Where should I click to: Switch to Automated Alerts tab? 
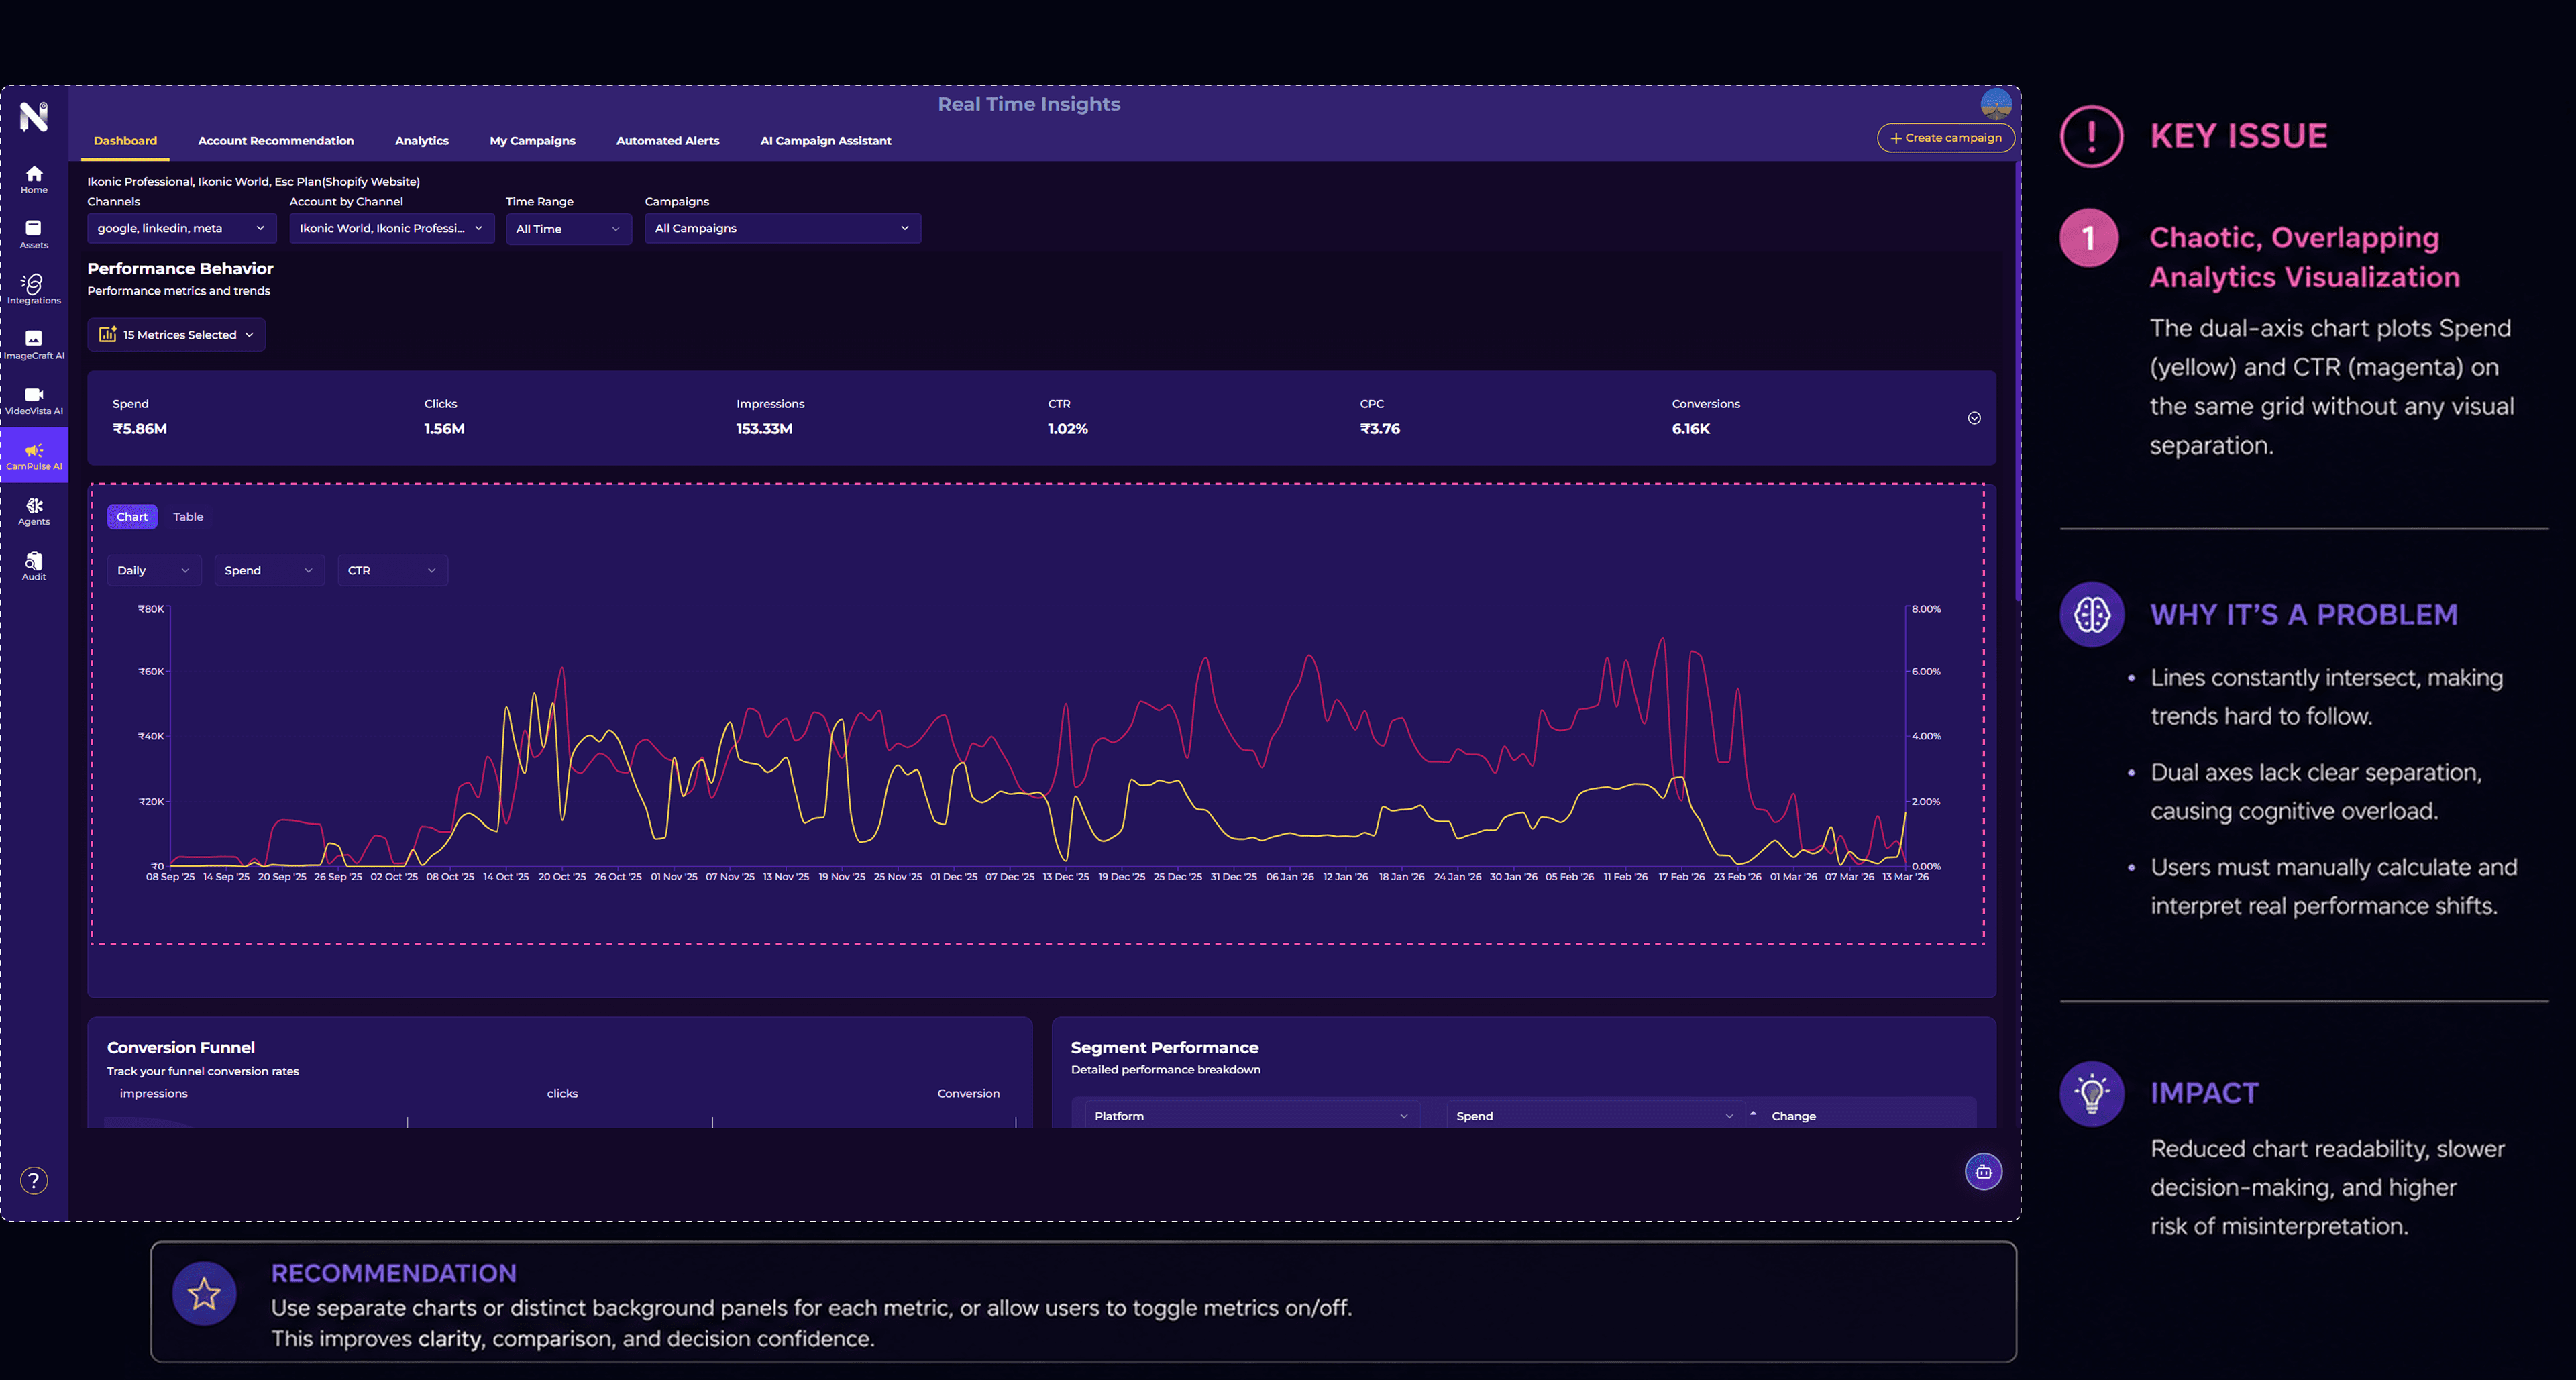click(667, 140)
